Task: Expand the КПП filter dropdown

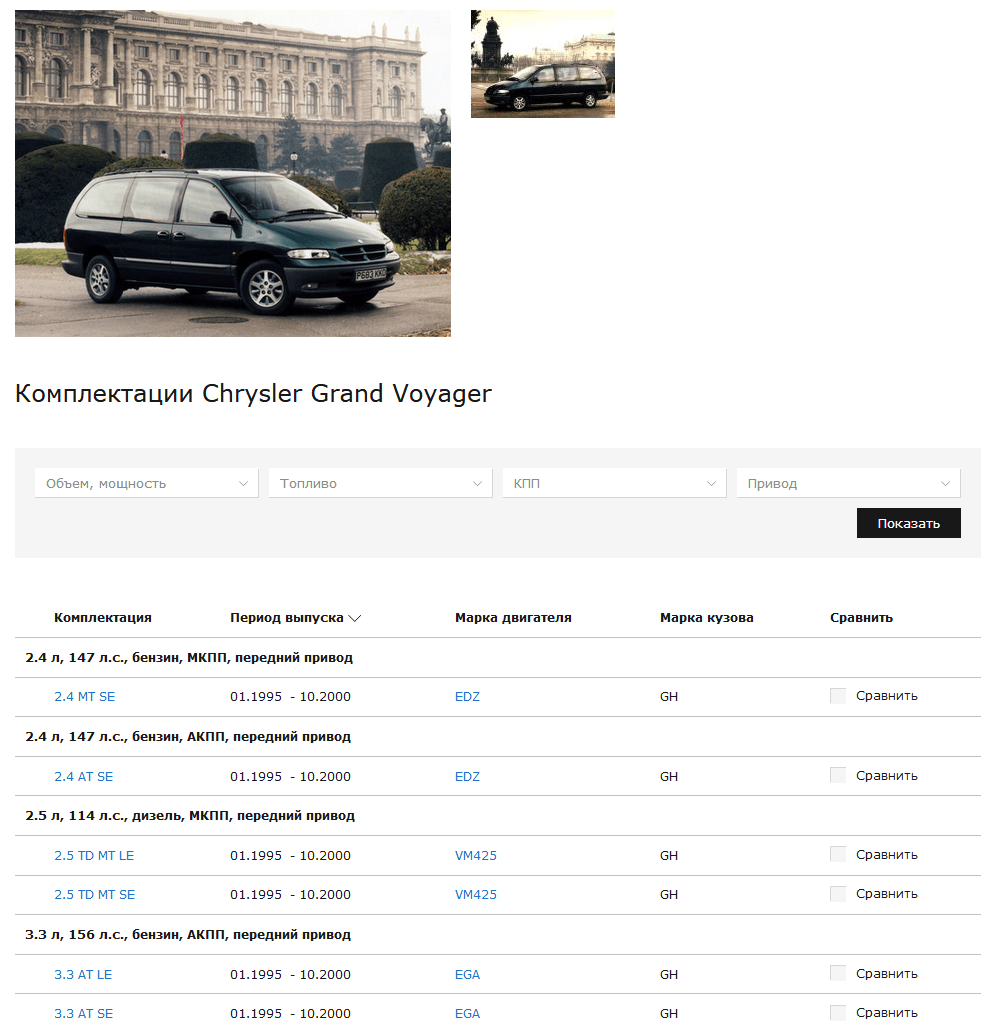Action: coord(614,483)
